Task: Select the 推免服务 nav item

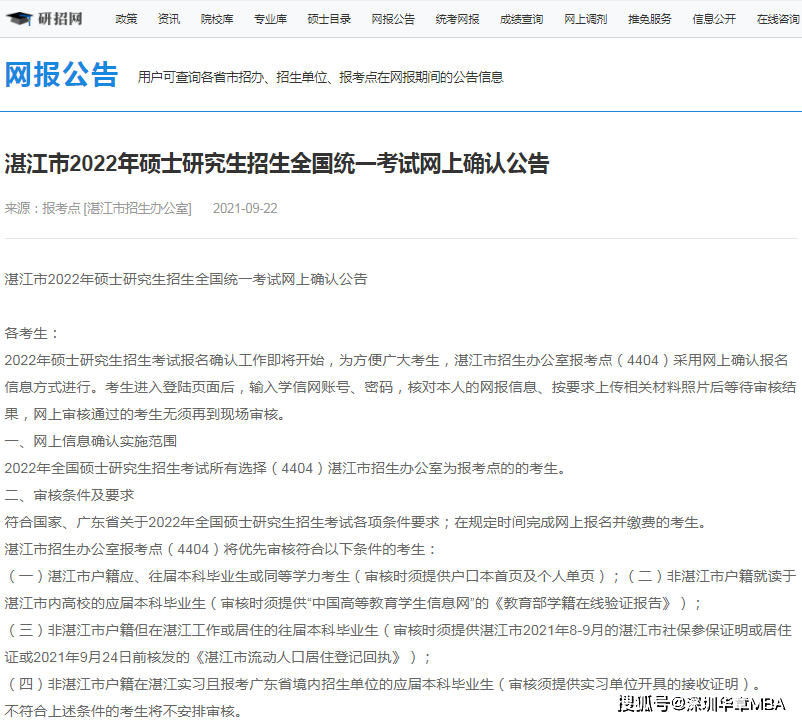Action: click(x=649, y=19)
